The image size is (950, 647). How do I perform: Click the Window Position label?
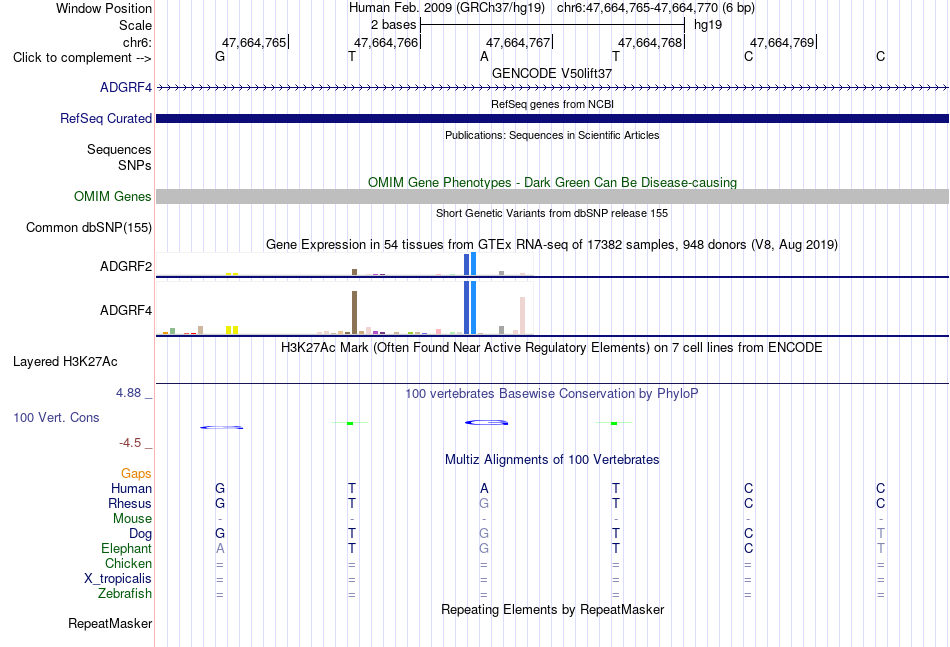104,8
